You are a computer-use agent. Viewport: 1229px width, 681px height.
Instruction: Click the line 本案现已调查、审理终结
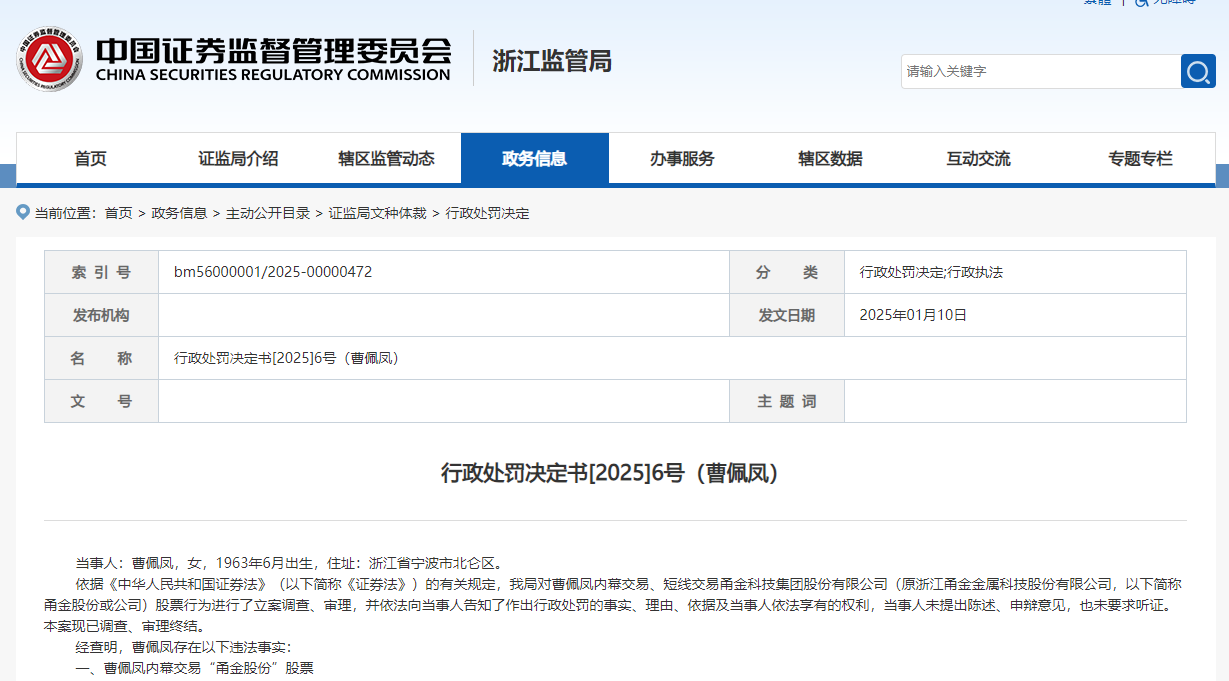(125, 626)
